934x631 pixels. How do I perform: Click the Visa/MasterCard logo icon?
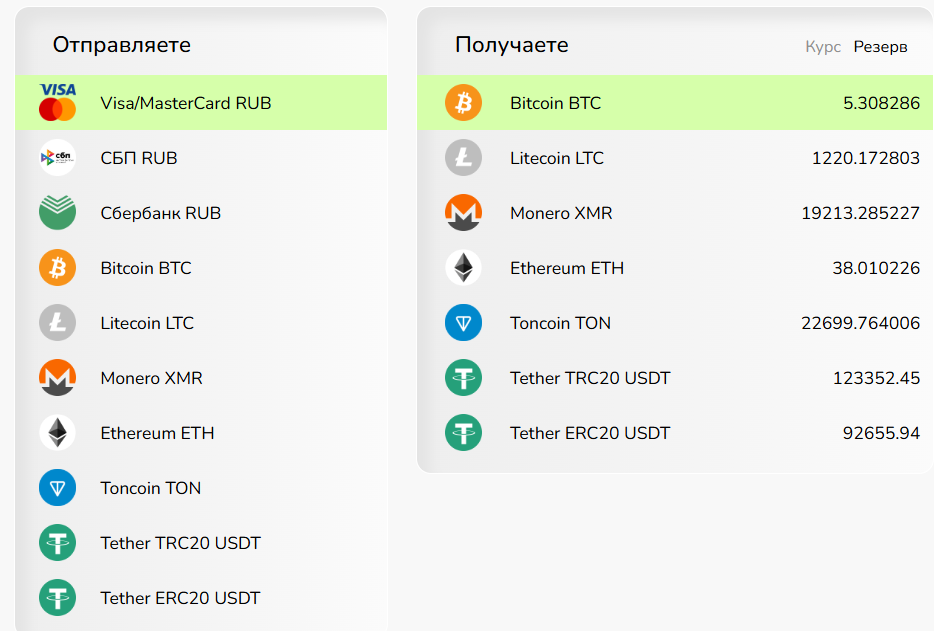pos(57,103)
